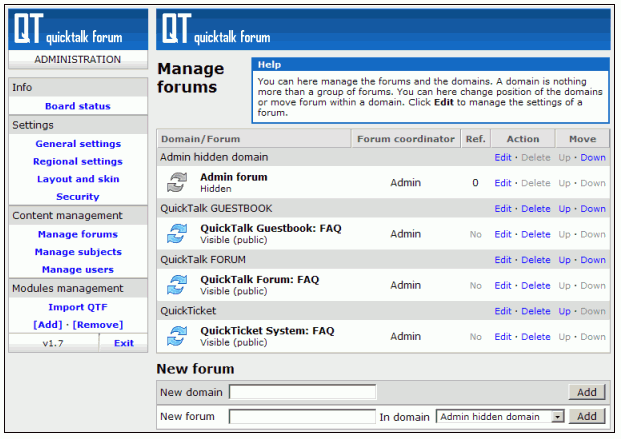621x439 pixels.
Task: Open the In domain dropdown list
Action: 557,417
